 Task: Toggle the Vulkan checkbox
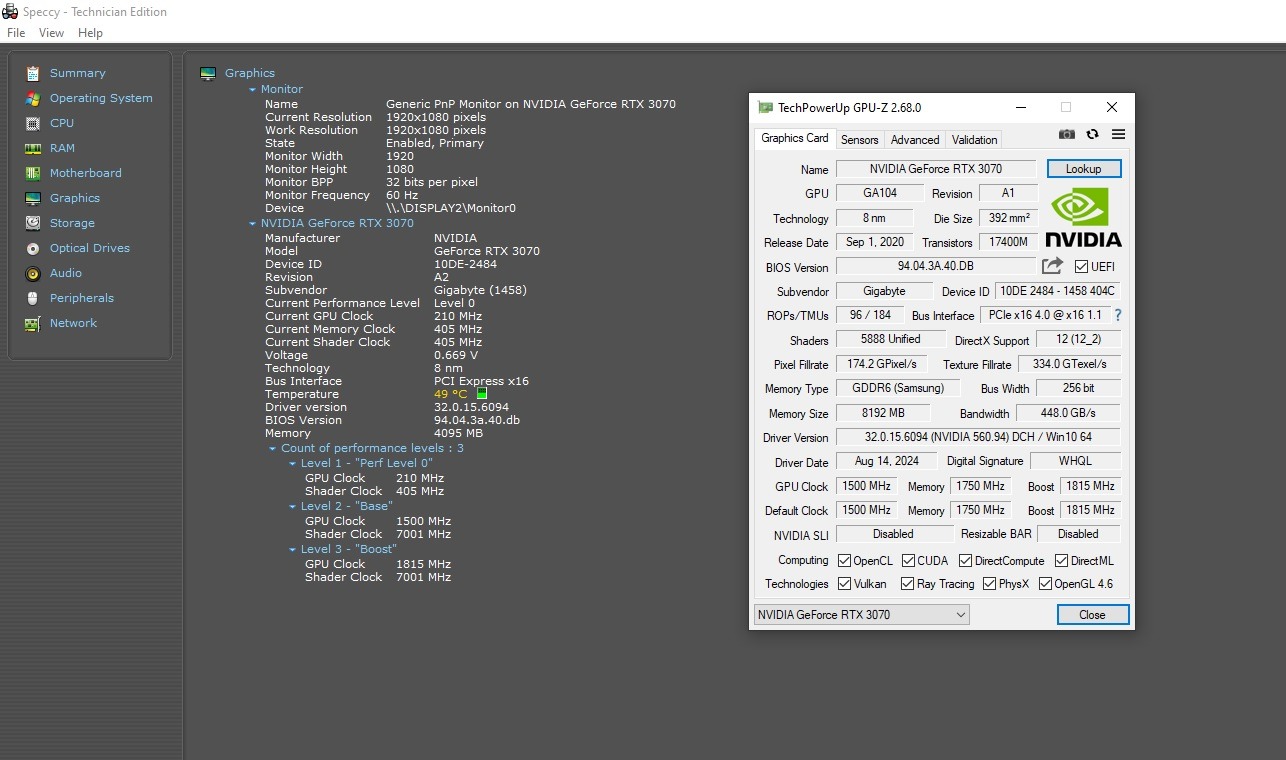coord(844,584)
